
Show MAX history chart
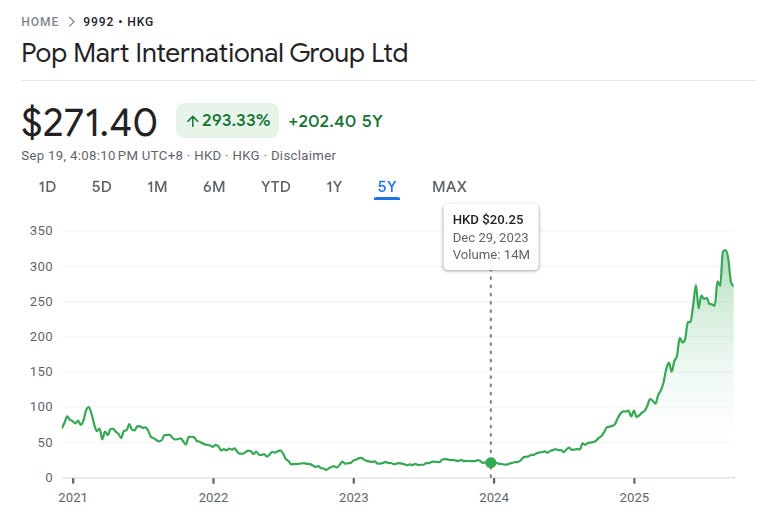[449, 187]
